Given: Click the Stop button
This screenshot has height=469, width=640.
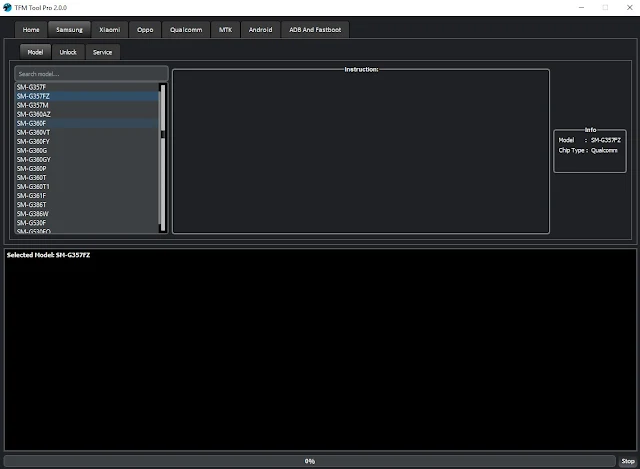Looking at the screenshot, I should tap(628, 461).
